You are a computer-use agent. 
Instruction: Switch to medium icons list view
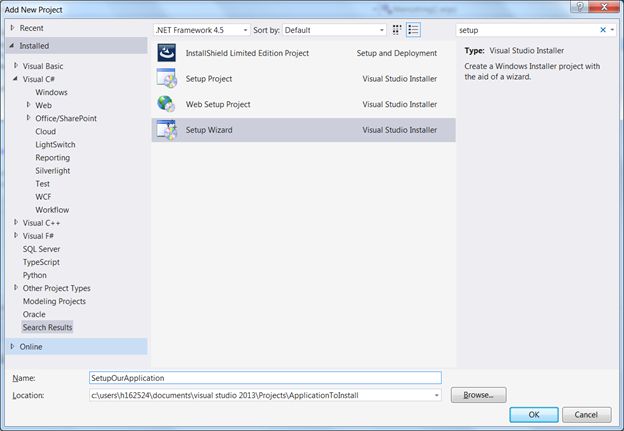(413, 30)
